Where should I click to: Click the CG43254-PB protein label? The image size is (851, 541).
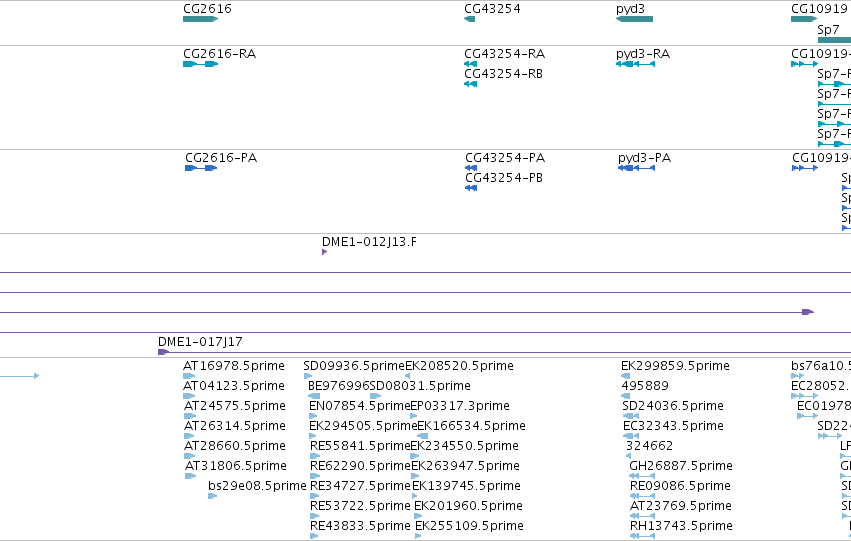coord(504,178)
